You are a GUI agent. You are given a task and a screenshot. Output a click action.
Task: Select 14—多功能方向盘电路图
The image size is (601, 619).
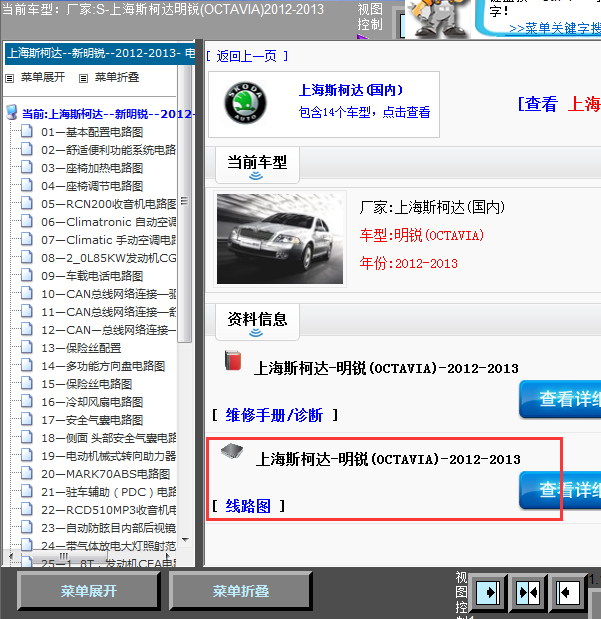tap(103, 366)
